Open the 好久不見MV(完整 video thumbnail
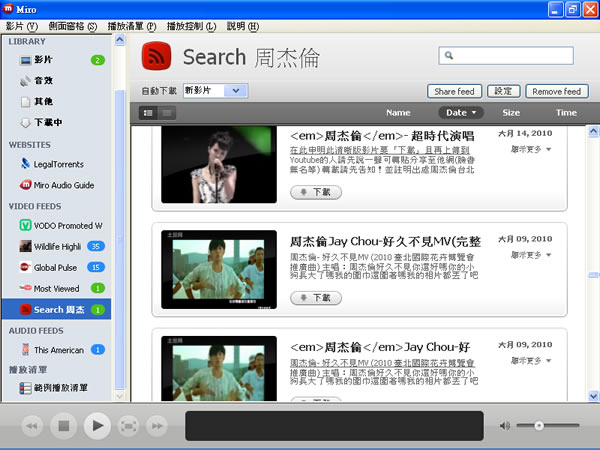The image size is (600, 450). (219, 269)
